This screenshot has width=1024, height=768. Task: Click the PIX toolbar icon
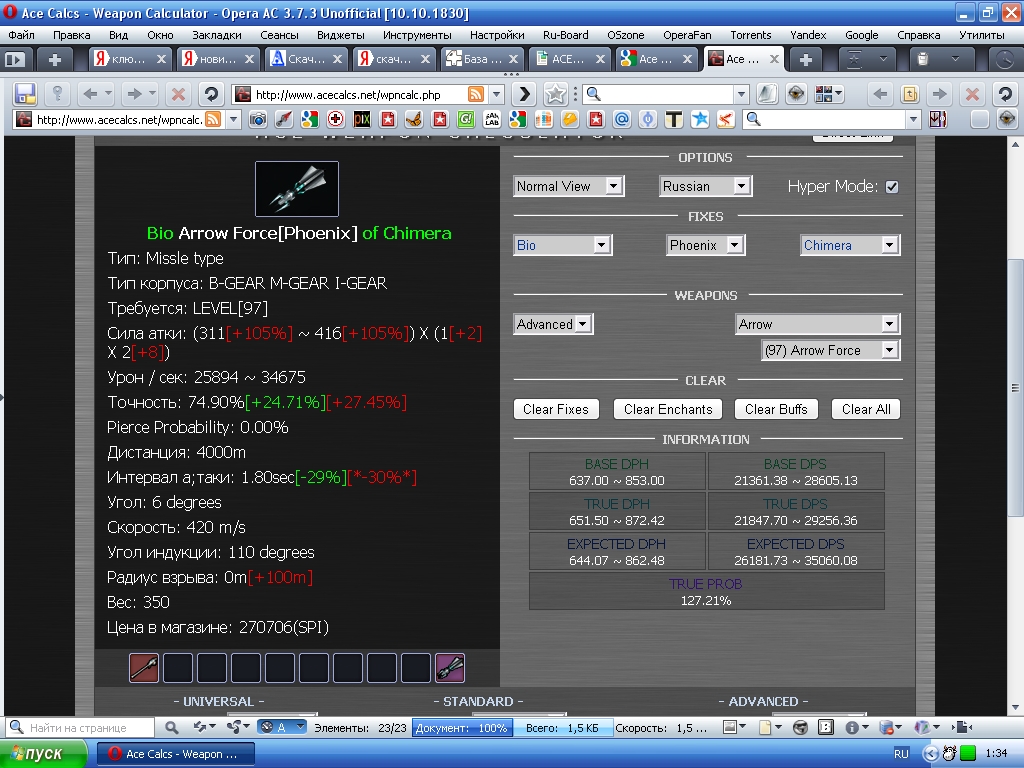(x=362, y=119)
